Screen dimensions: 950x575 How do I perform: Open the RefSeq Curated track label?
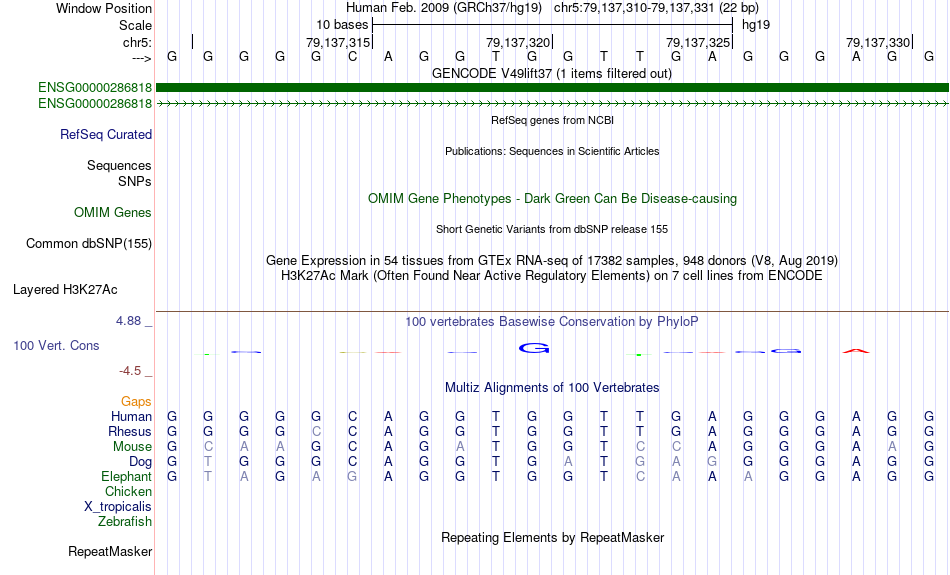click(x=106, y=135)
